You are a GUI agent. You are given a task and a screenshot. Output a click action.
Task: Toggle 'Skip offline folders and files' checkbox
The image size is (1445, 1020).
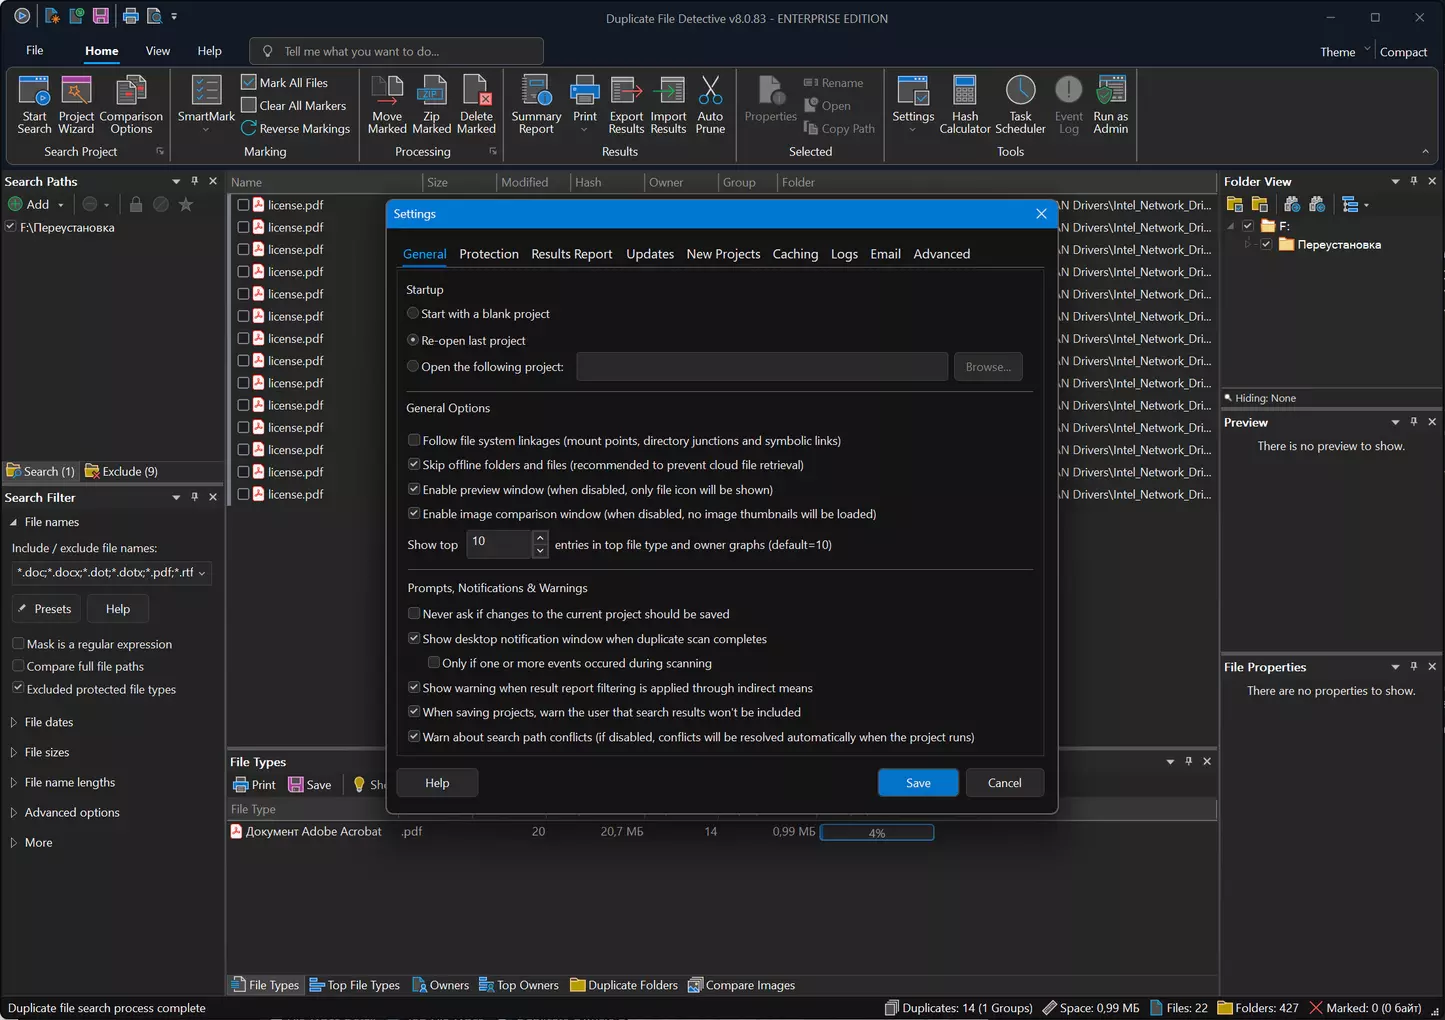[414, 465]
